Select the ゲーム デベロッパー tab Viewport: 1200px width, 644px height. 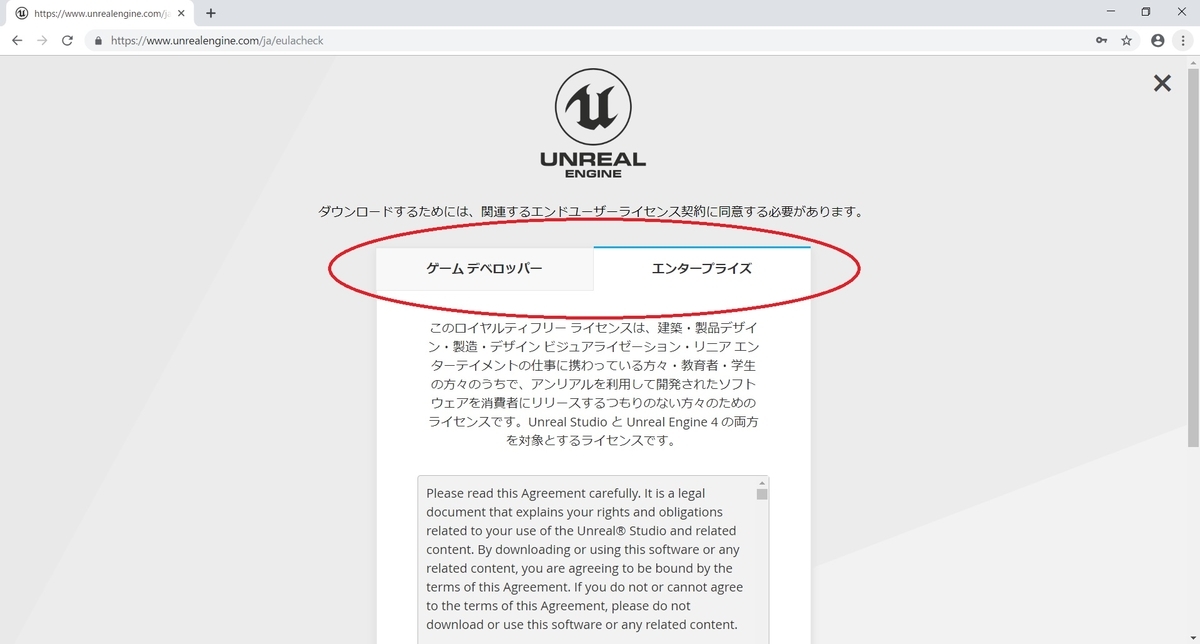tap(484, 269)
